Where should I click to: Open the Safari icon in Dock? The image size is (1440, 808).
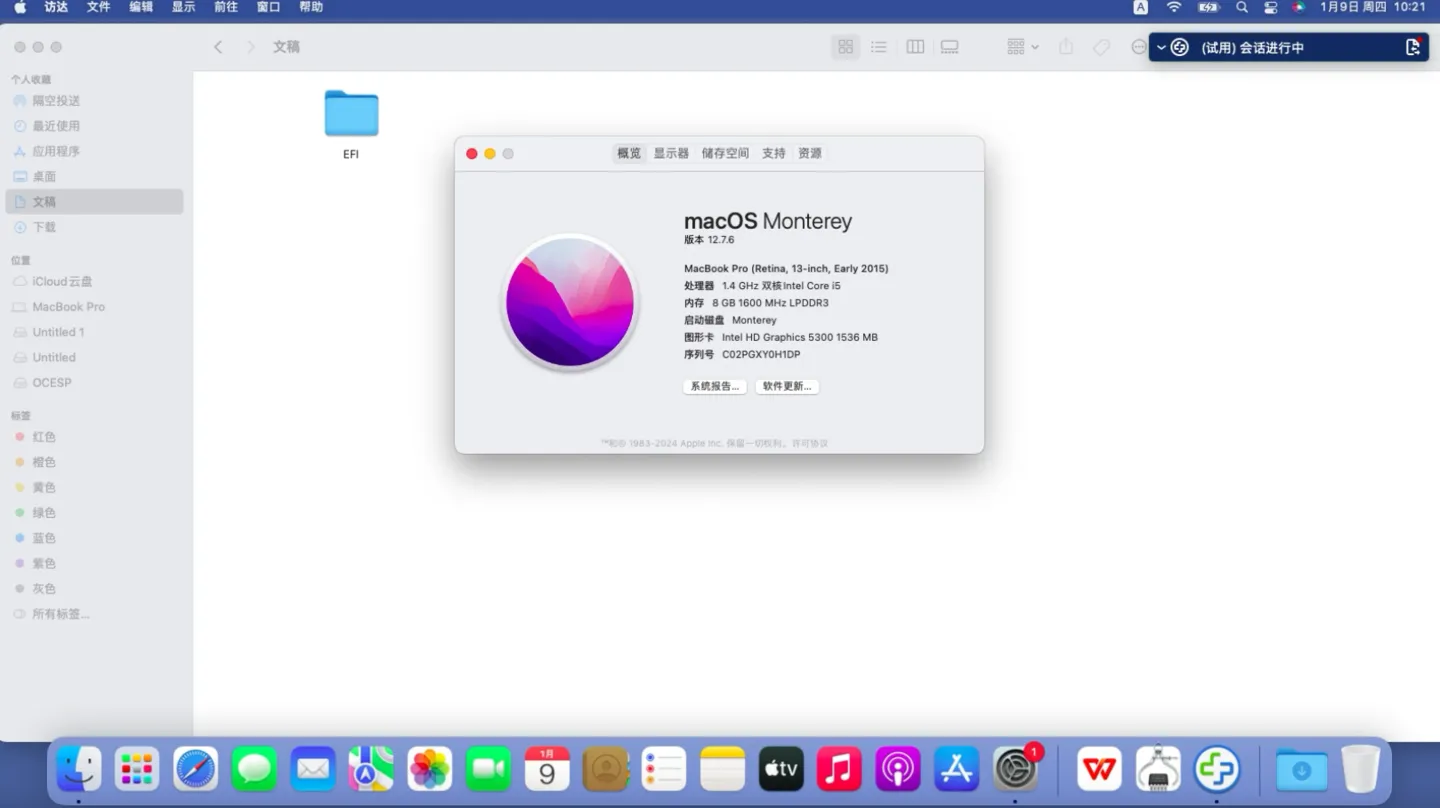(x=196, y=769)
